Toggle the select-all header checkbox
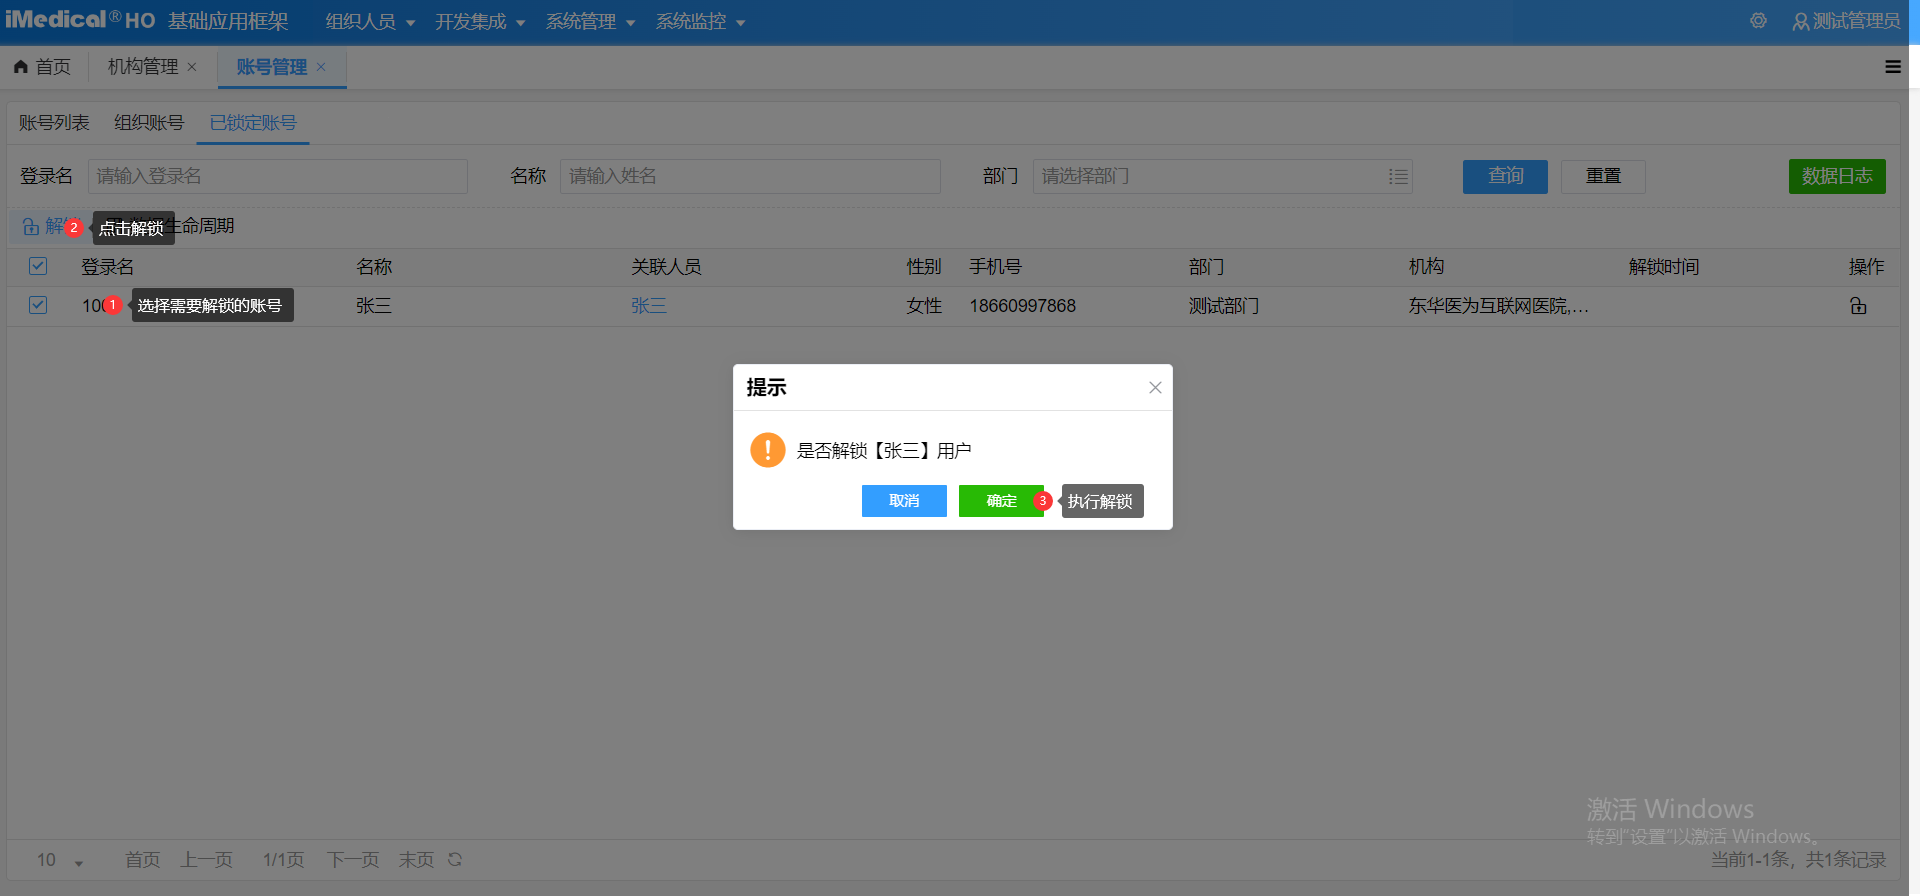1920x896 pixels. 38,266
